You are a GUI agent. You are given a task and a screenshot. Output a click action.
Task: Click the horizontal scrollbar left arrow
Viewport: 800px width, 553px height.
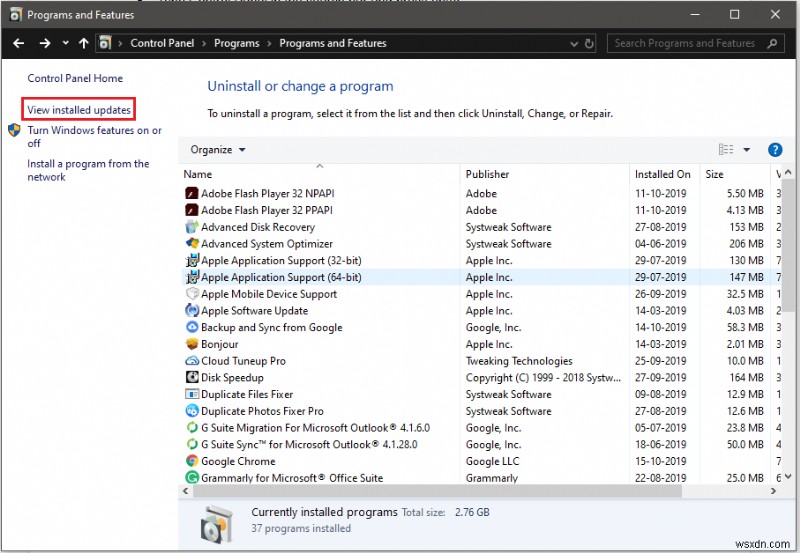point(186,491)
